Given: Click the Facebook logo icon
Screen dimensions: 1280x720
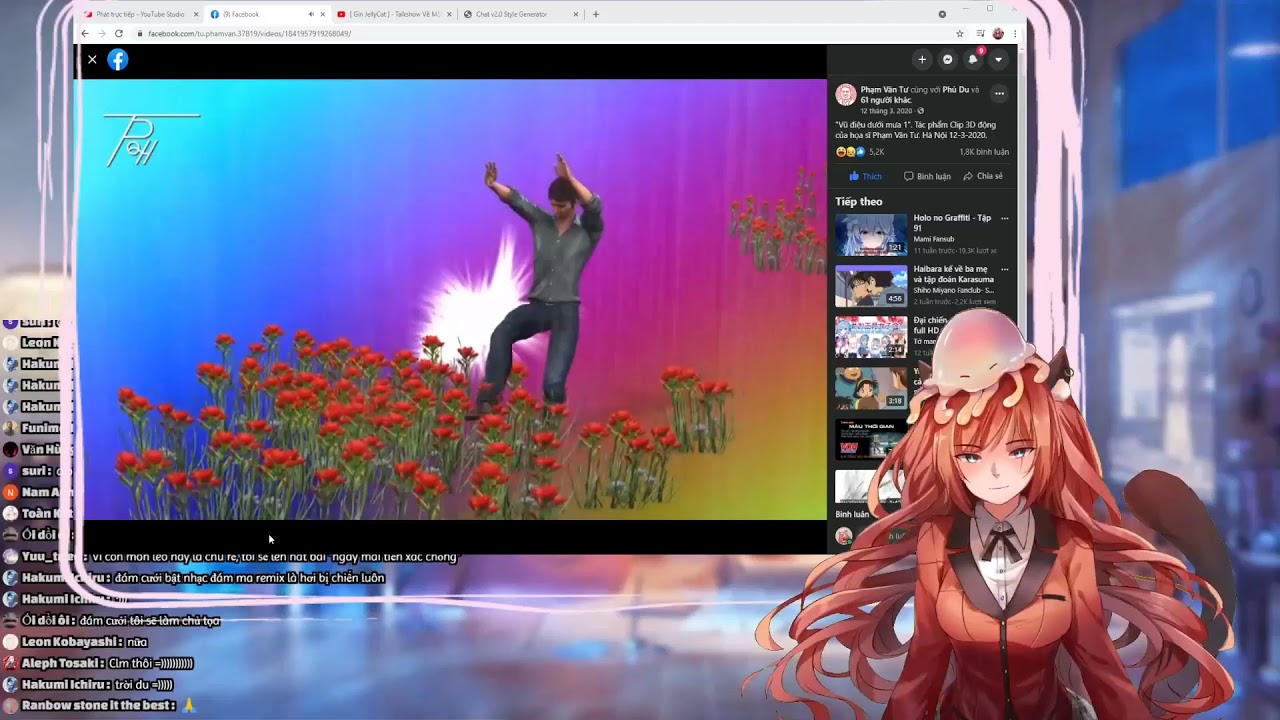Looking at the screenshot, I should pyautogui.click(x=118, y=60).
